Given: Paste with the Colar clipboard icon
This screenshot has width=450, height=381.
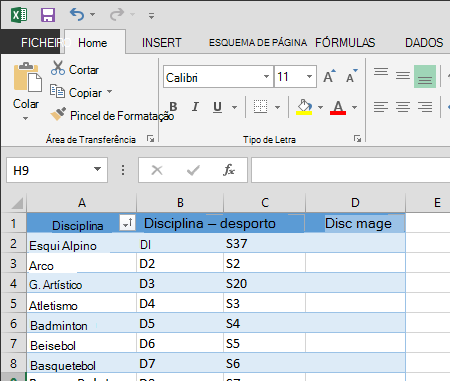Looking at the screenshot, I should 27,77.
